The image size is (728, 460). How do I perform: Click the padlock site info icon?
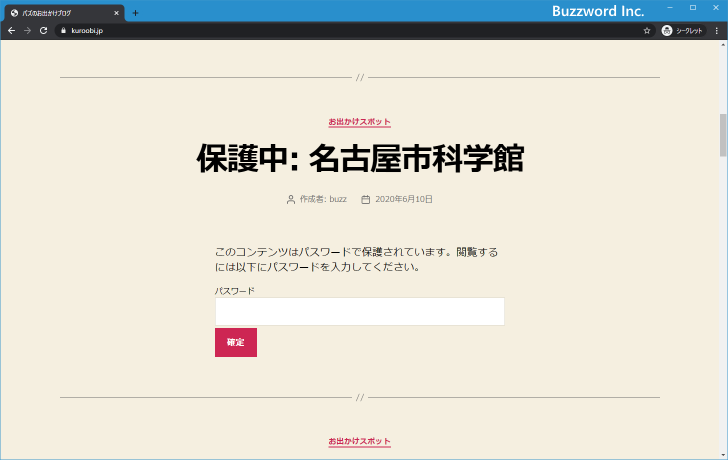coord(64,31)
